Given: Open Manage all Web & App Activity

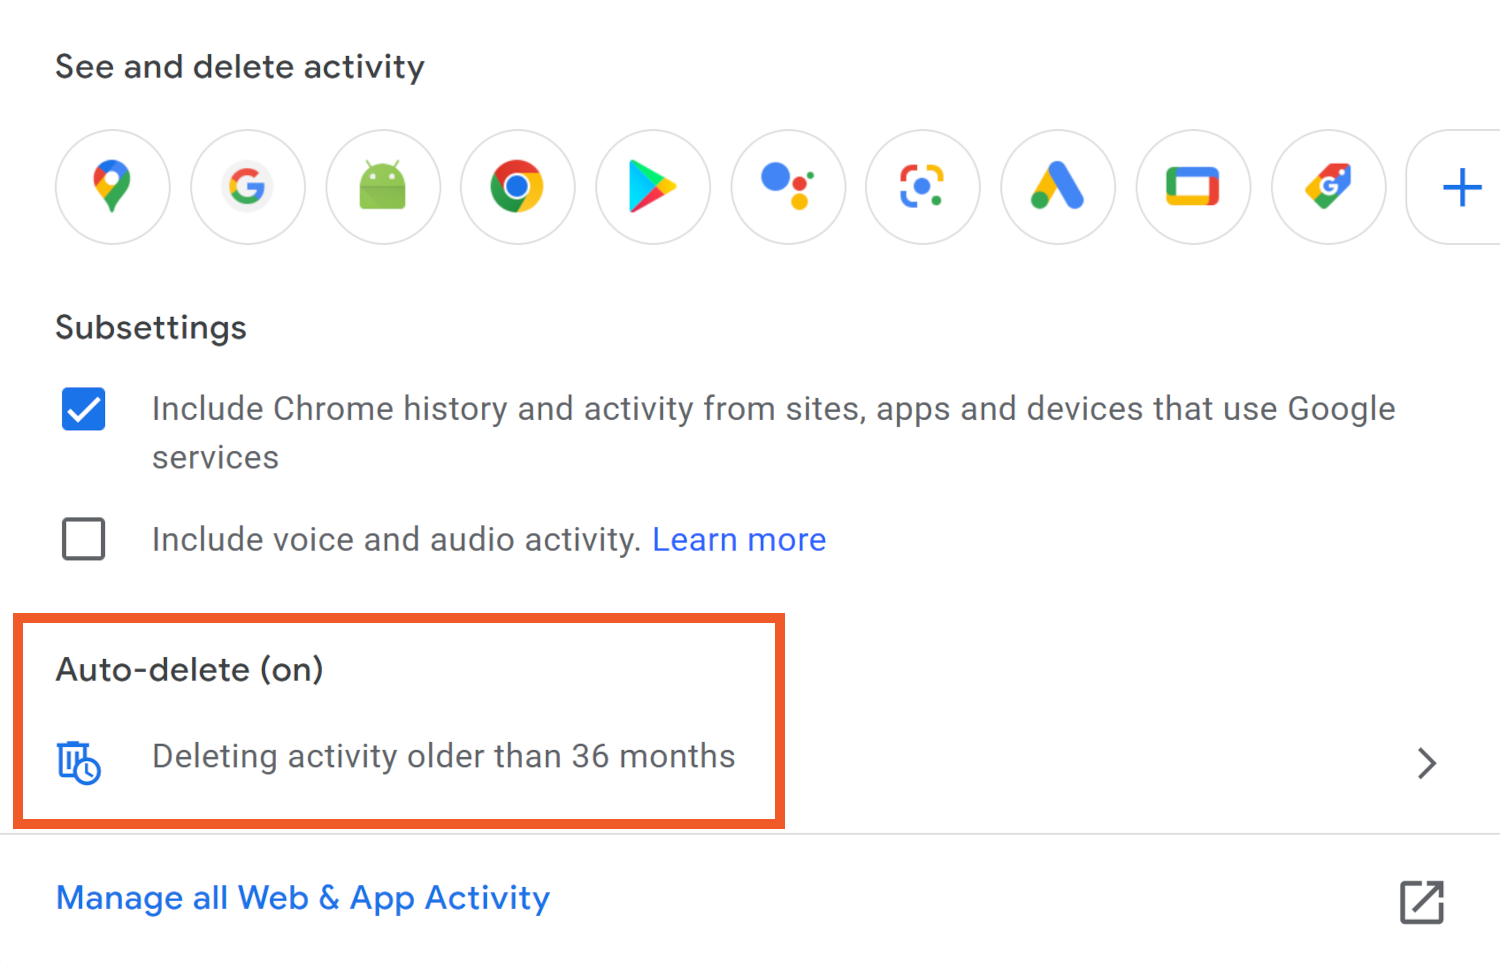Looking at the screenshot, I should tap(303, 898).
